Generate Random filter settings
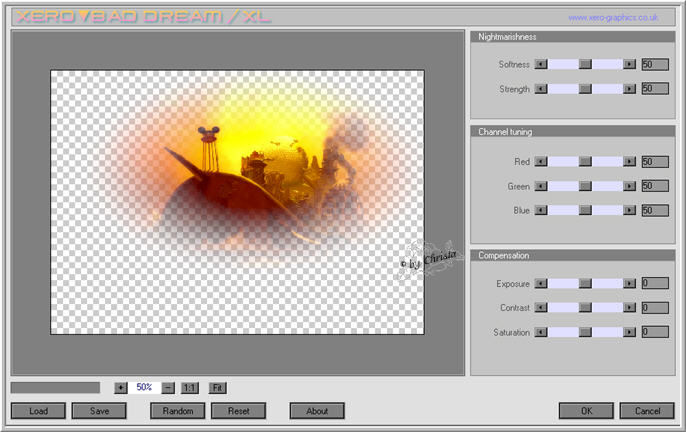Viewport: 686px width, 432px height. click(x=178, y=411)
